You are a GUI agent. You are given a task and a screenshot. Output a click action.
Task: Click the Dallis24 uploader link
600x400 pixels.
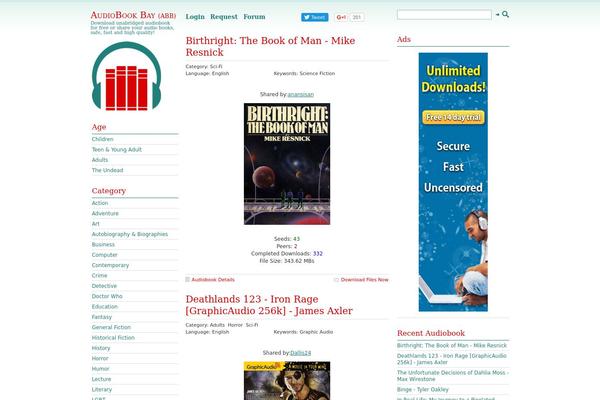coord(300,353)
